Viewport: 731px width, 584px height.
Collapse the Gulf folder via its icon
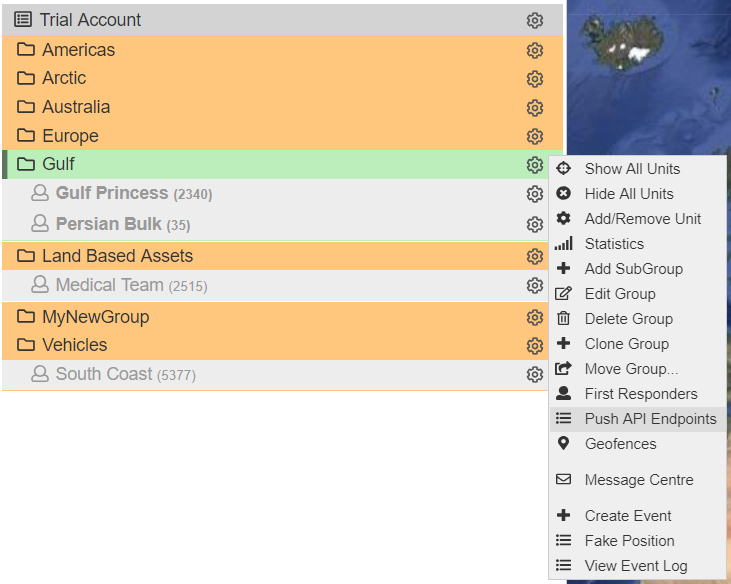point(26,164)
